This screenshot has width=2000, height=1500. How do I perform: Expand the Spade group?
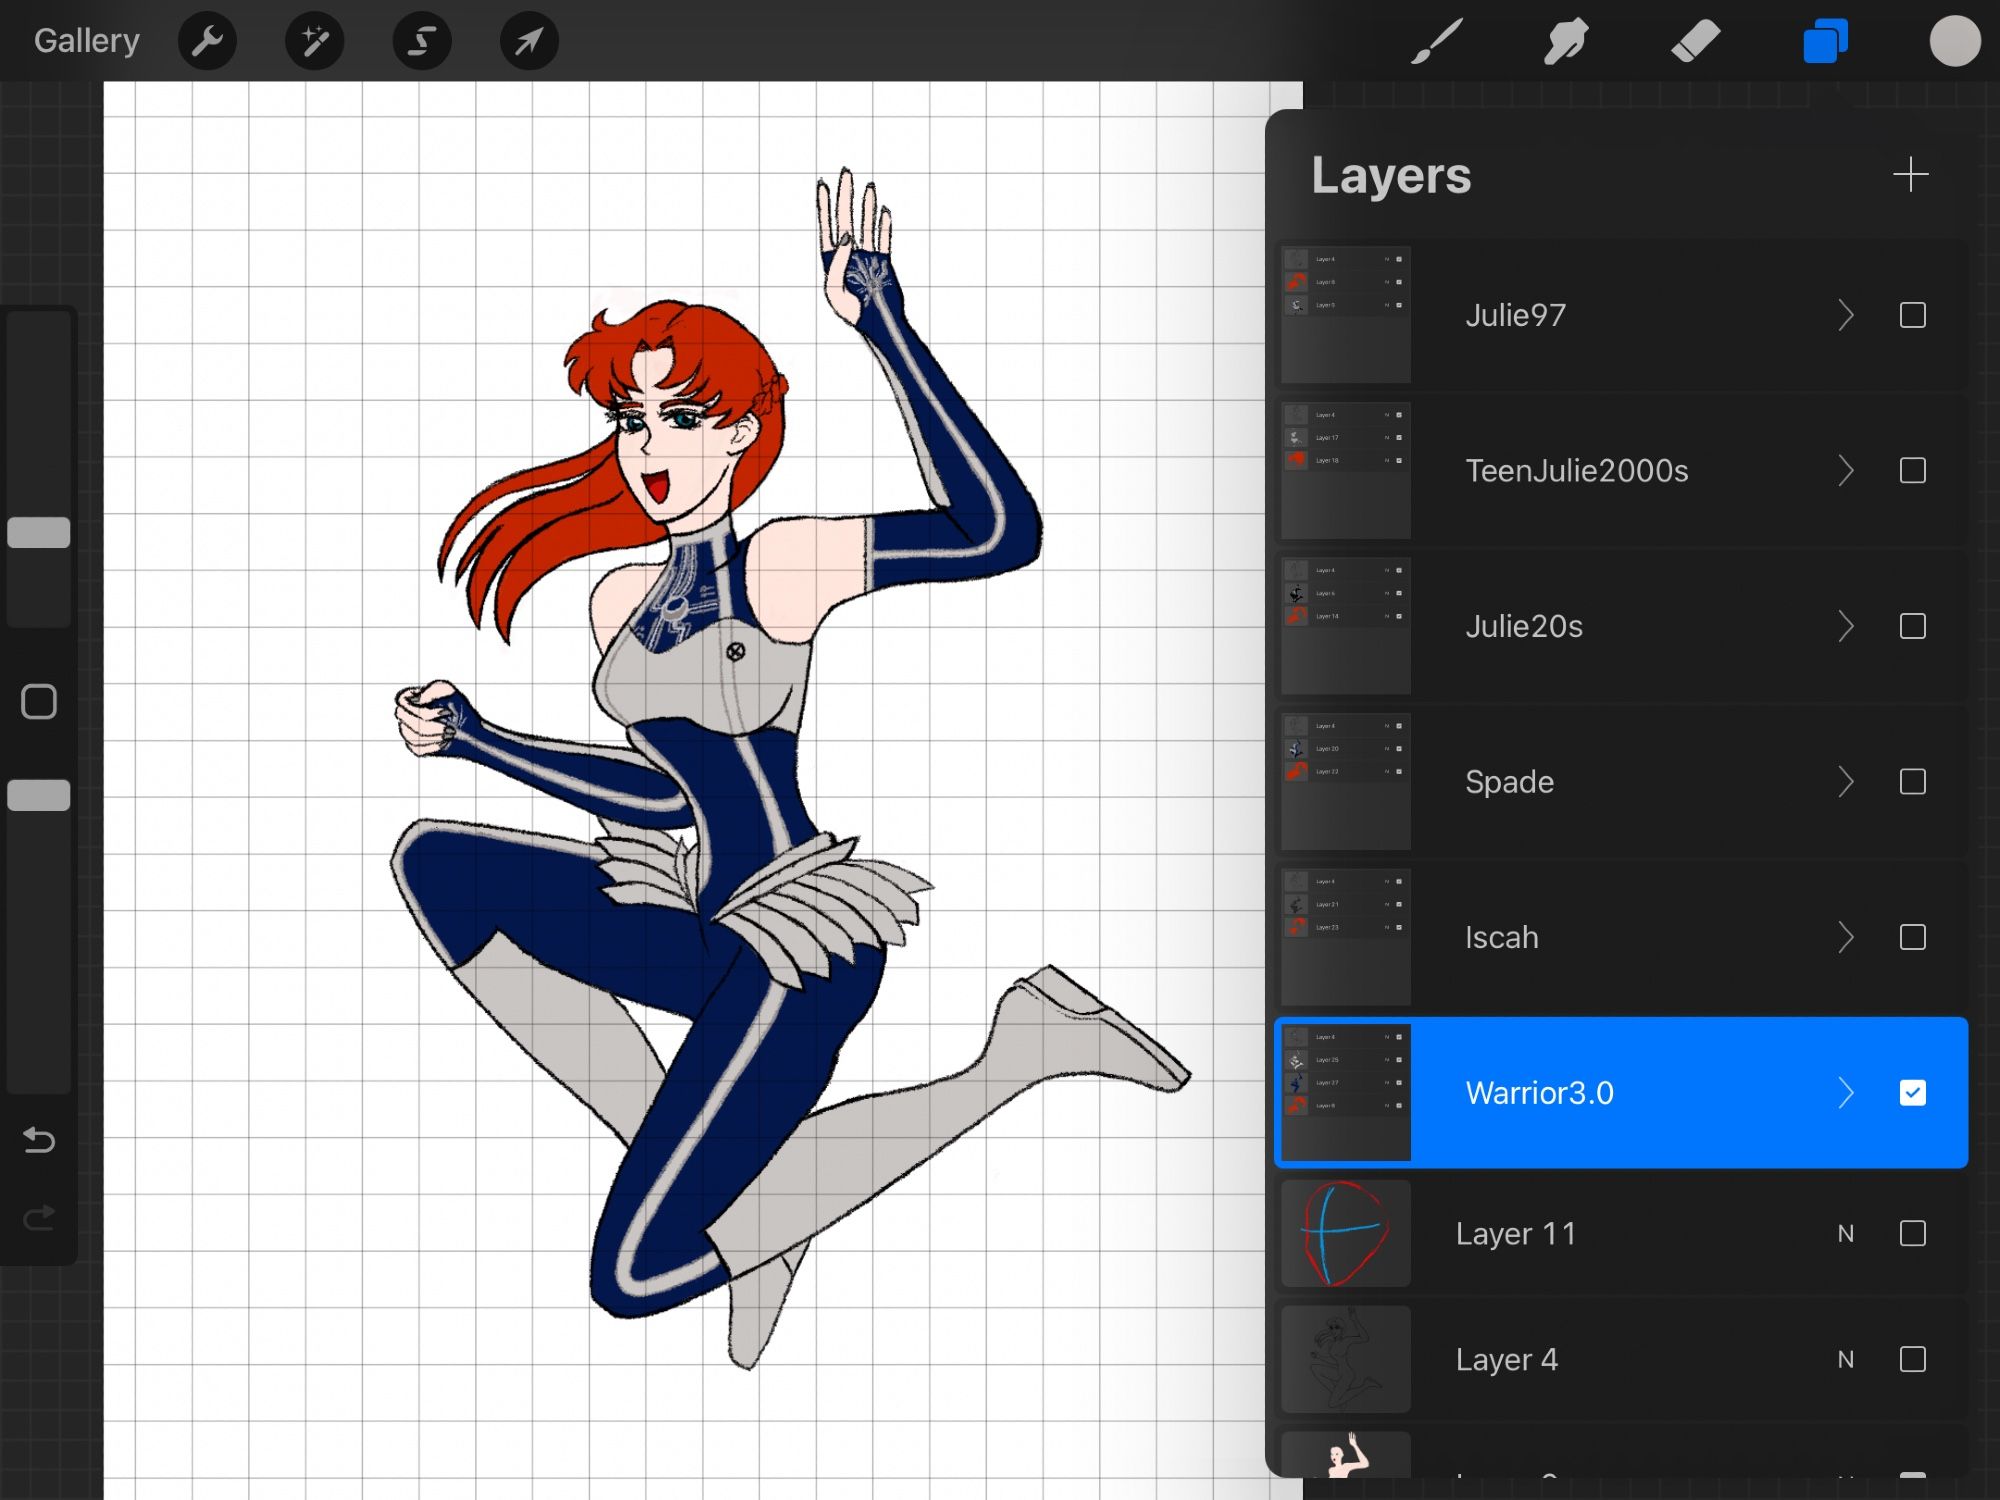[1846, 781]
